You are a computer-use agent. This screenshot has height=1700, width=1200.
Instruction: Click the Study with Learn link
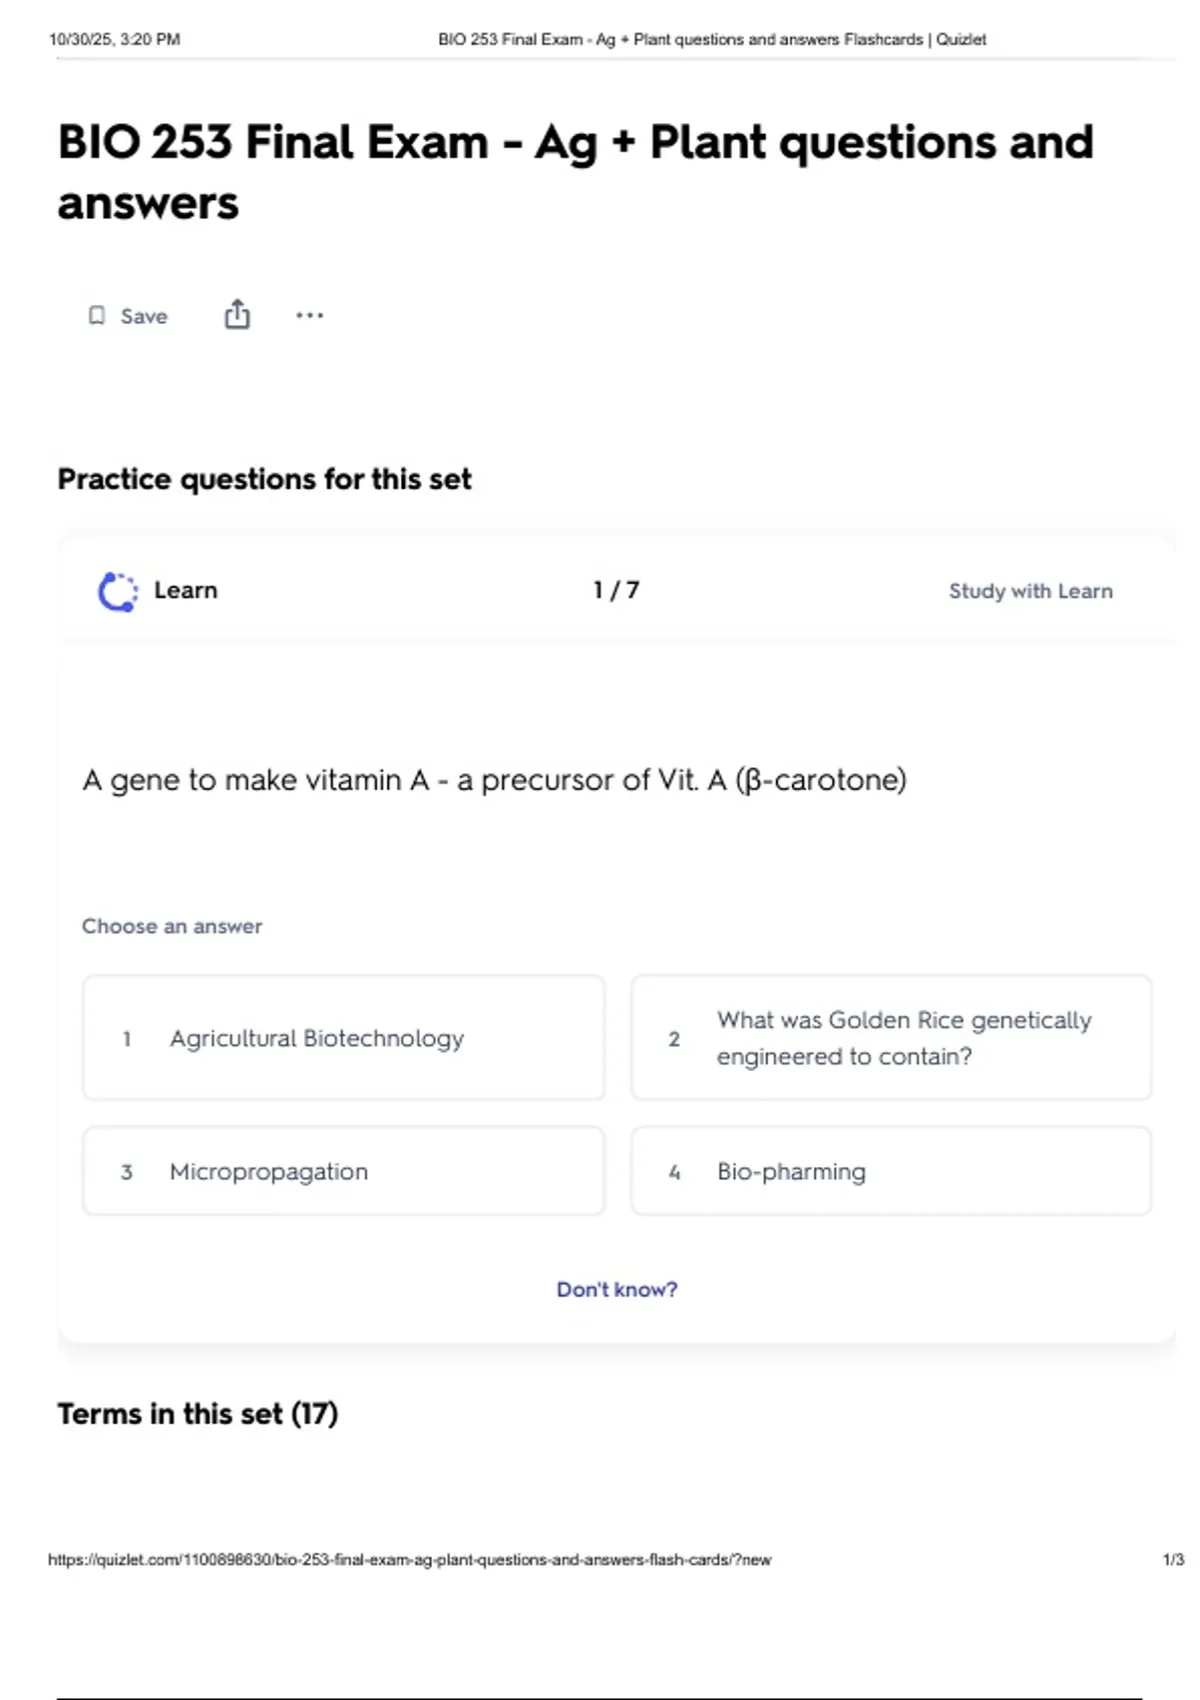(x=1030, y=591)
